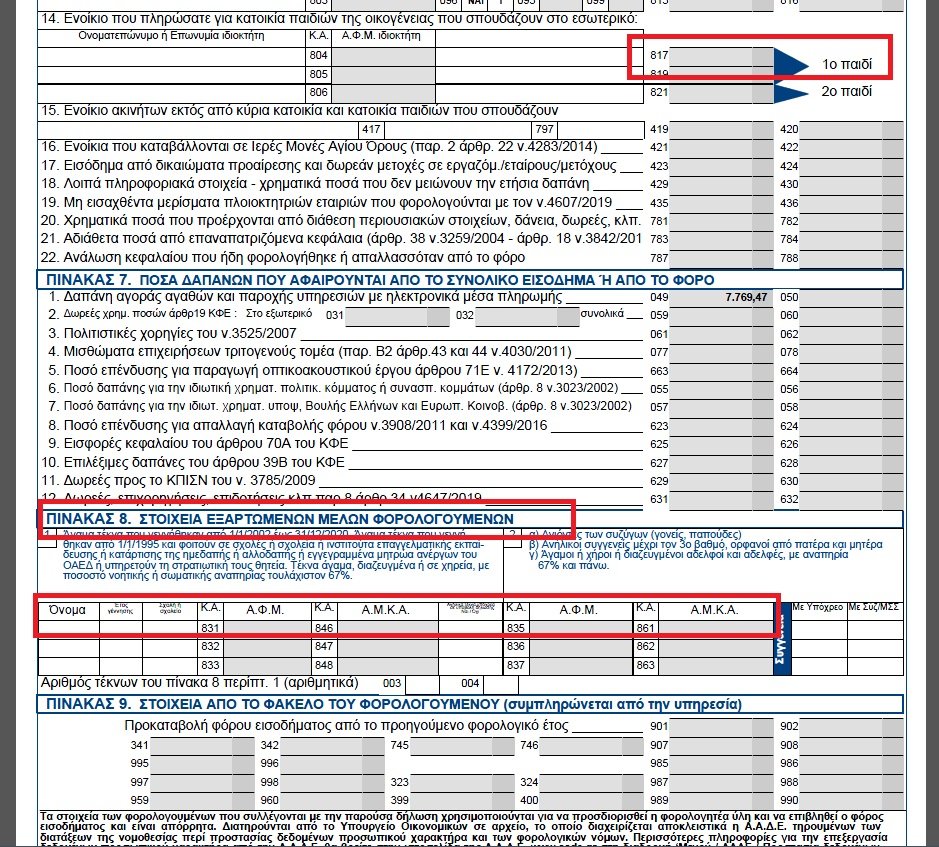Click the field next to code 781
The height and width of the screenshot is (847, 939).
721,221
